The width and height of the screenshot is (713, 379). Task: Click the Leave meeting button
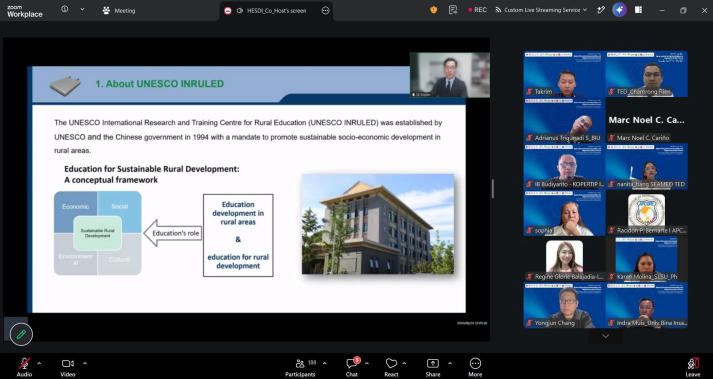[x=693, y=367]
